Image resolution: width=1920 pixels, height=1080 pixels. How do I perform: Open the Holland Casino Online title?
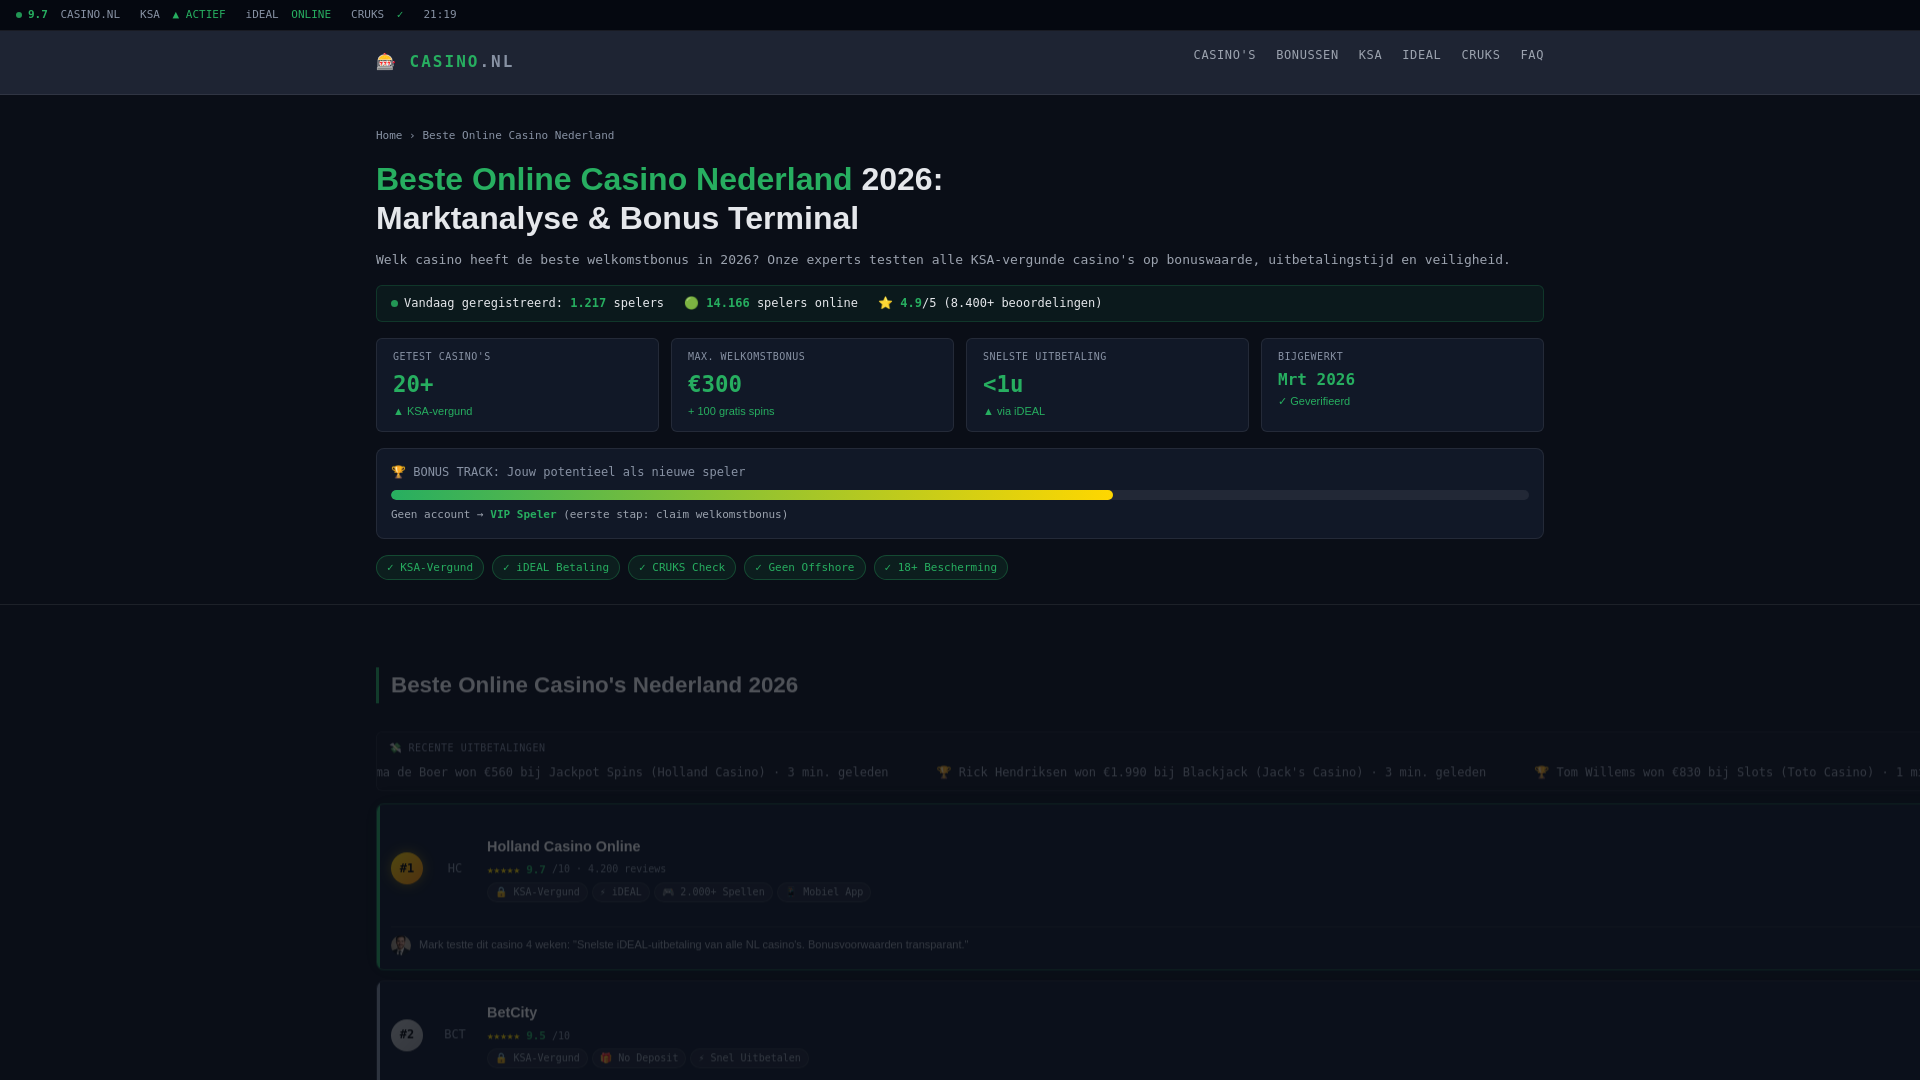tap(564, 846)
